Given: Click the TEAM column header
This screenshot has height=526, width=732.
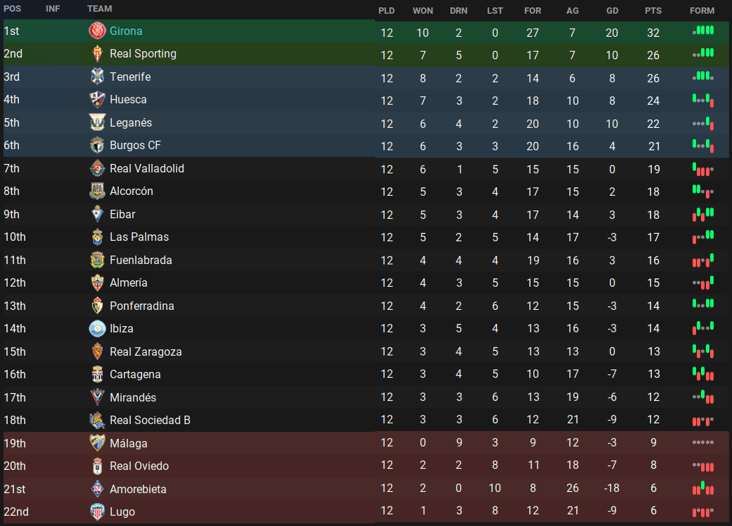Looking at the screenshot, I should coord(99,9).
